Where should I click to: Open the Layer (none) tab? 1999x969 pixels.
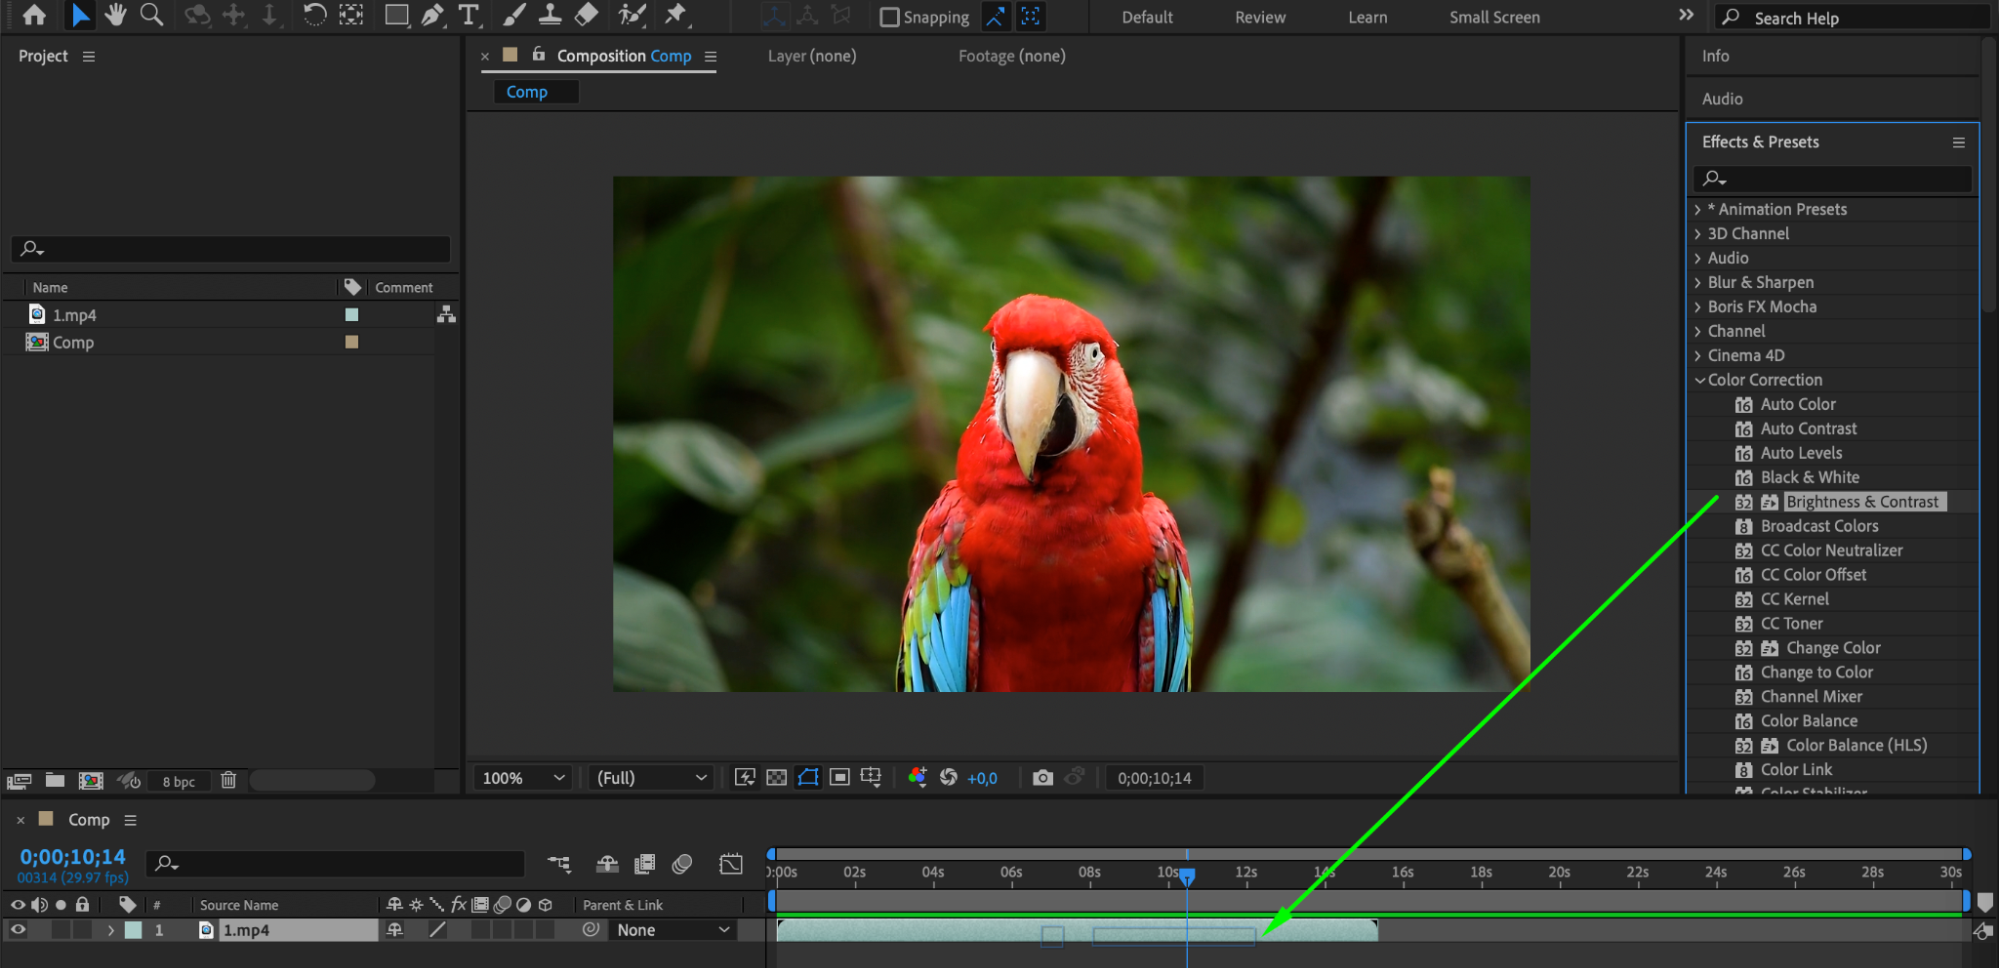811,56
